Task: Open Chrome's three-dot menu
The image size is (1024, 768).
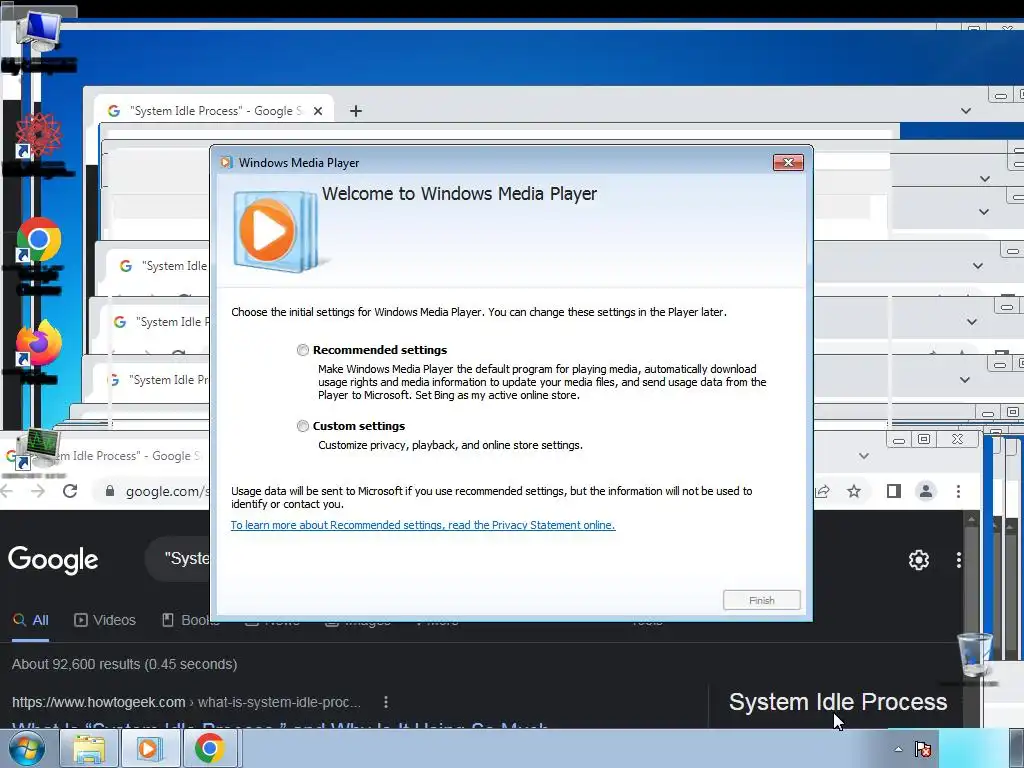Action: (958, 491)
